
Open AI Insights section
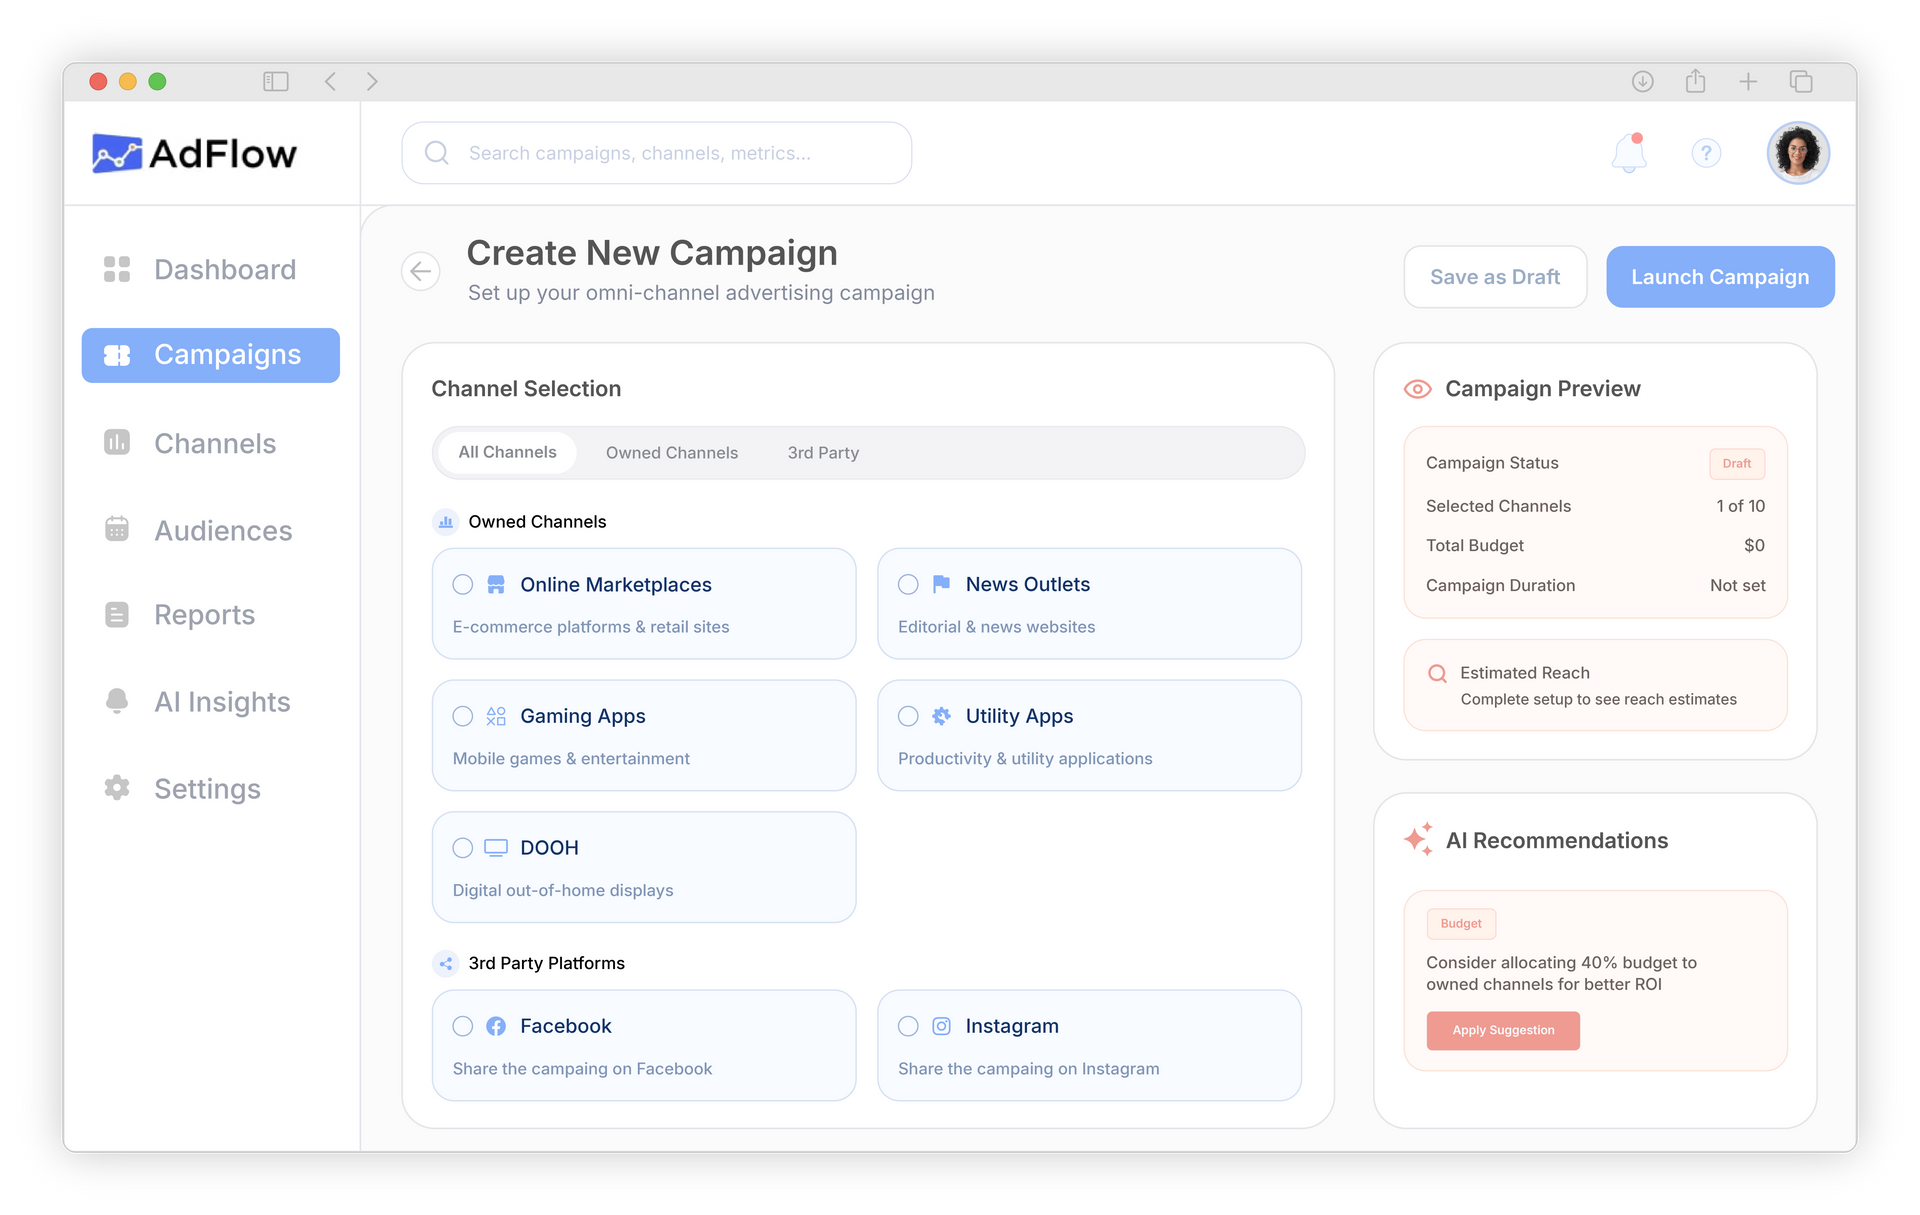[221, 701]
